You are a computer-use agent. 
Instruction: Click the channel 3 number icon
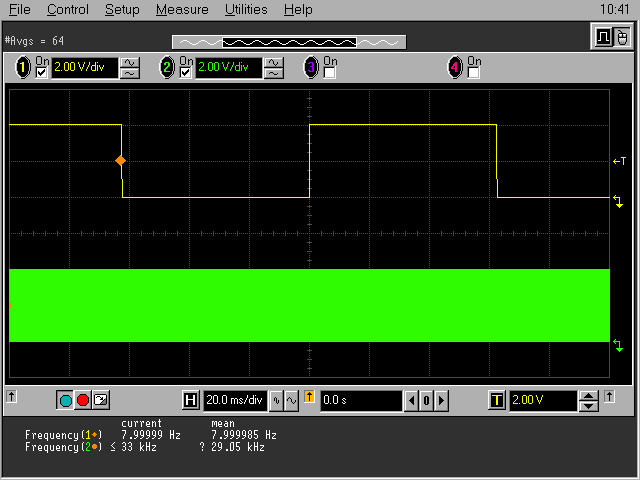click(x=311, y=68)
